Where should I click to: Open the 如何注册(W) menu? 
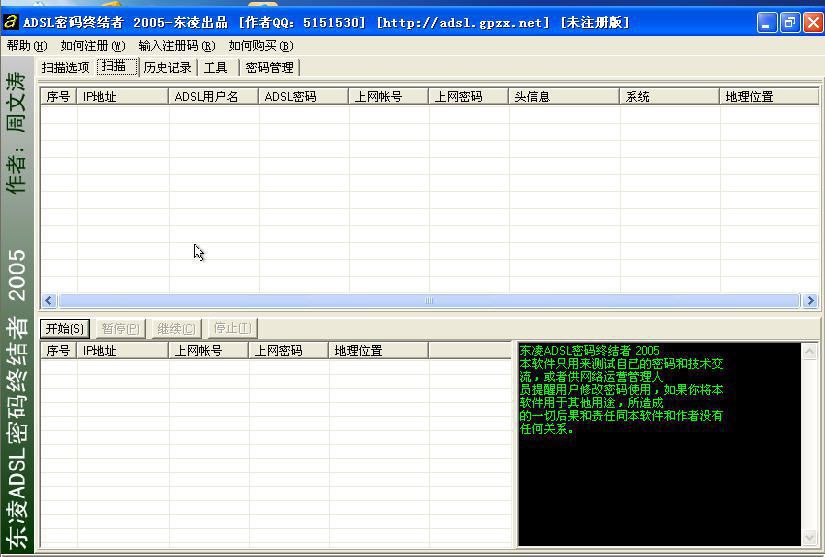[x=93, y=46]
